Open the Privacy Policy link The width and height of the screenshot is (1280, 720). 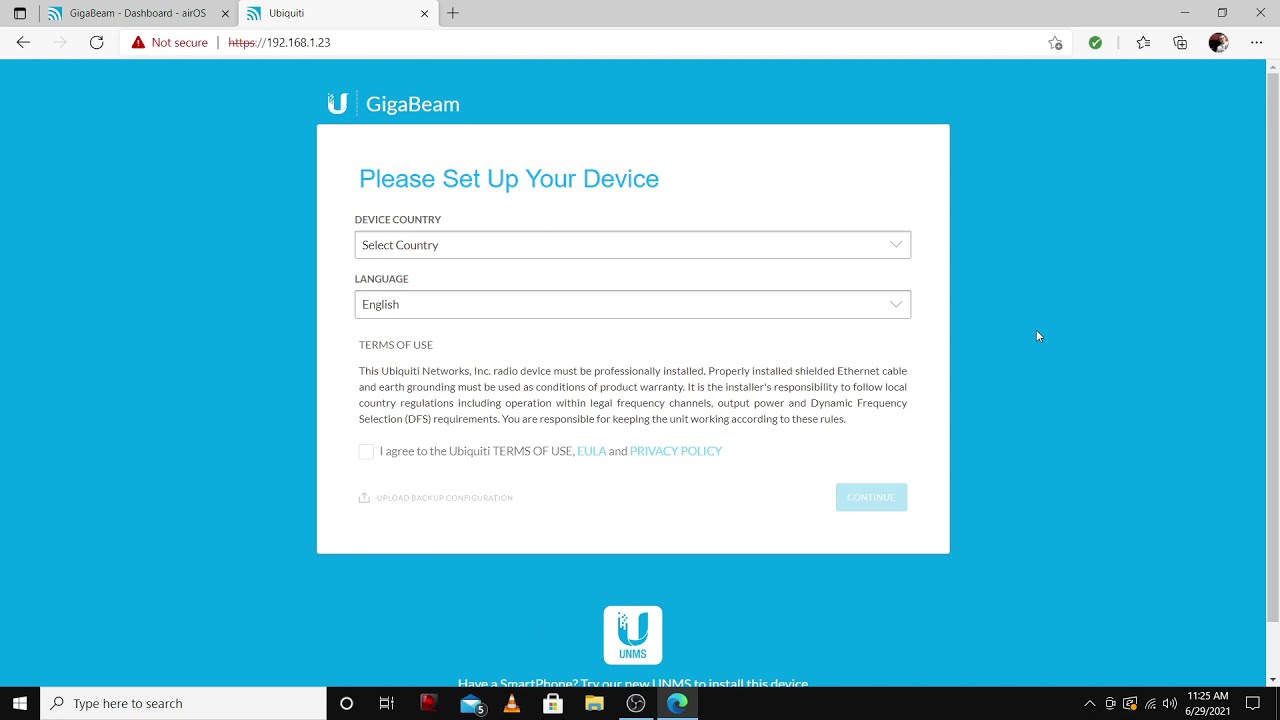click(x=675, y=451)
